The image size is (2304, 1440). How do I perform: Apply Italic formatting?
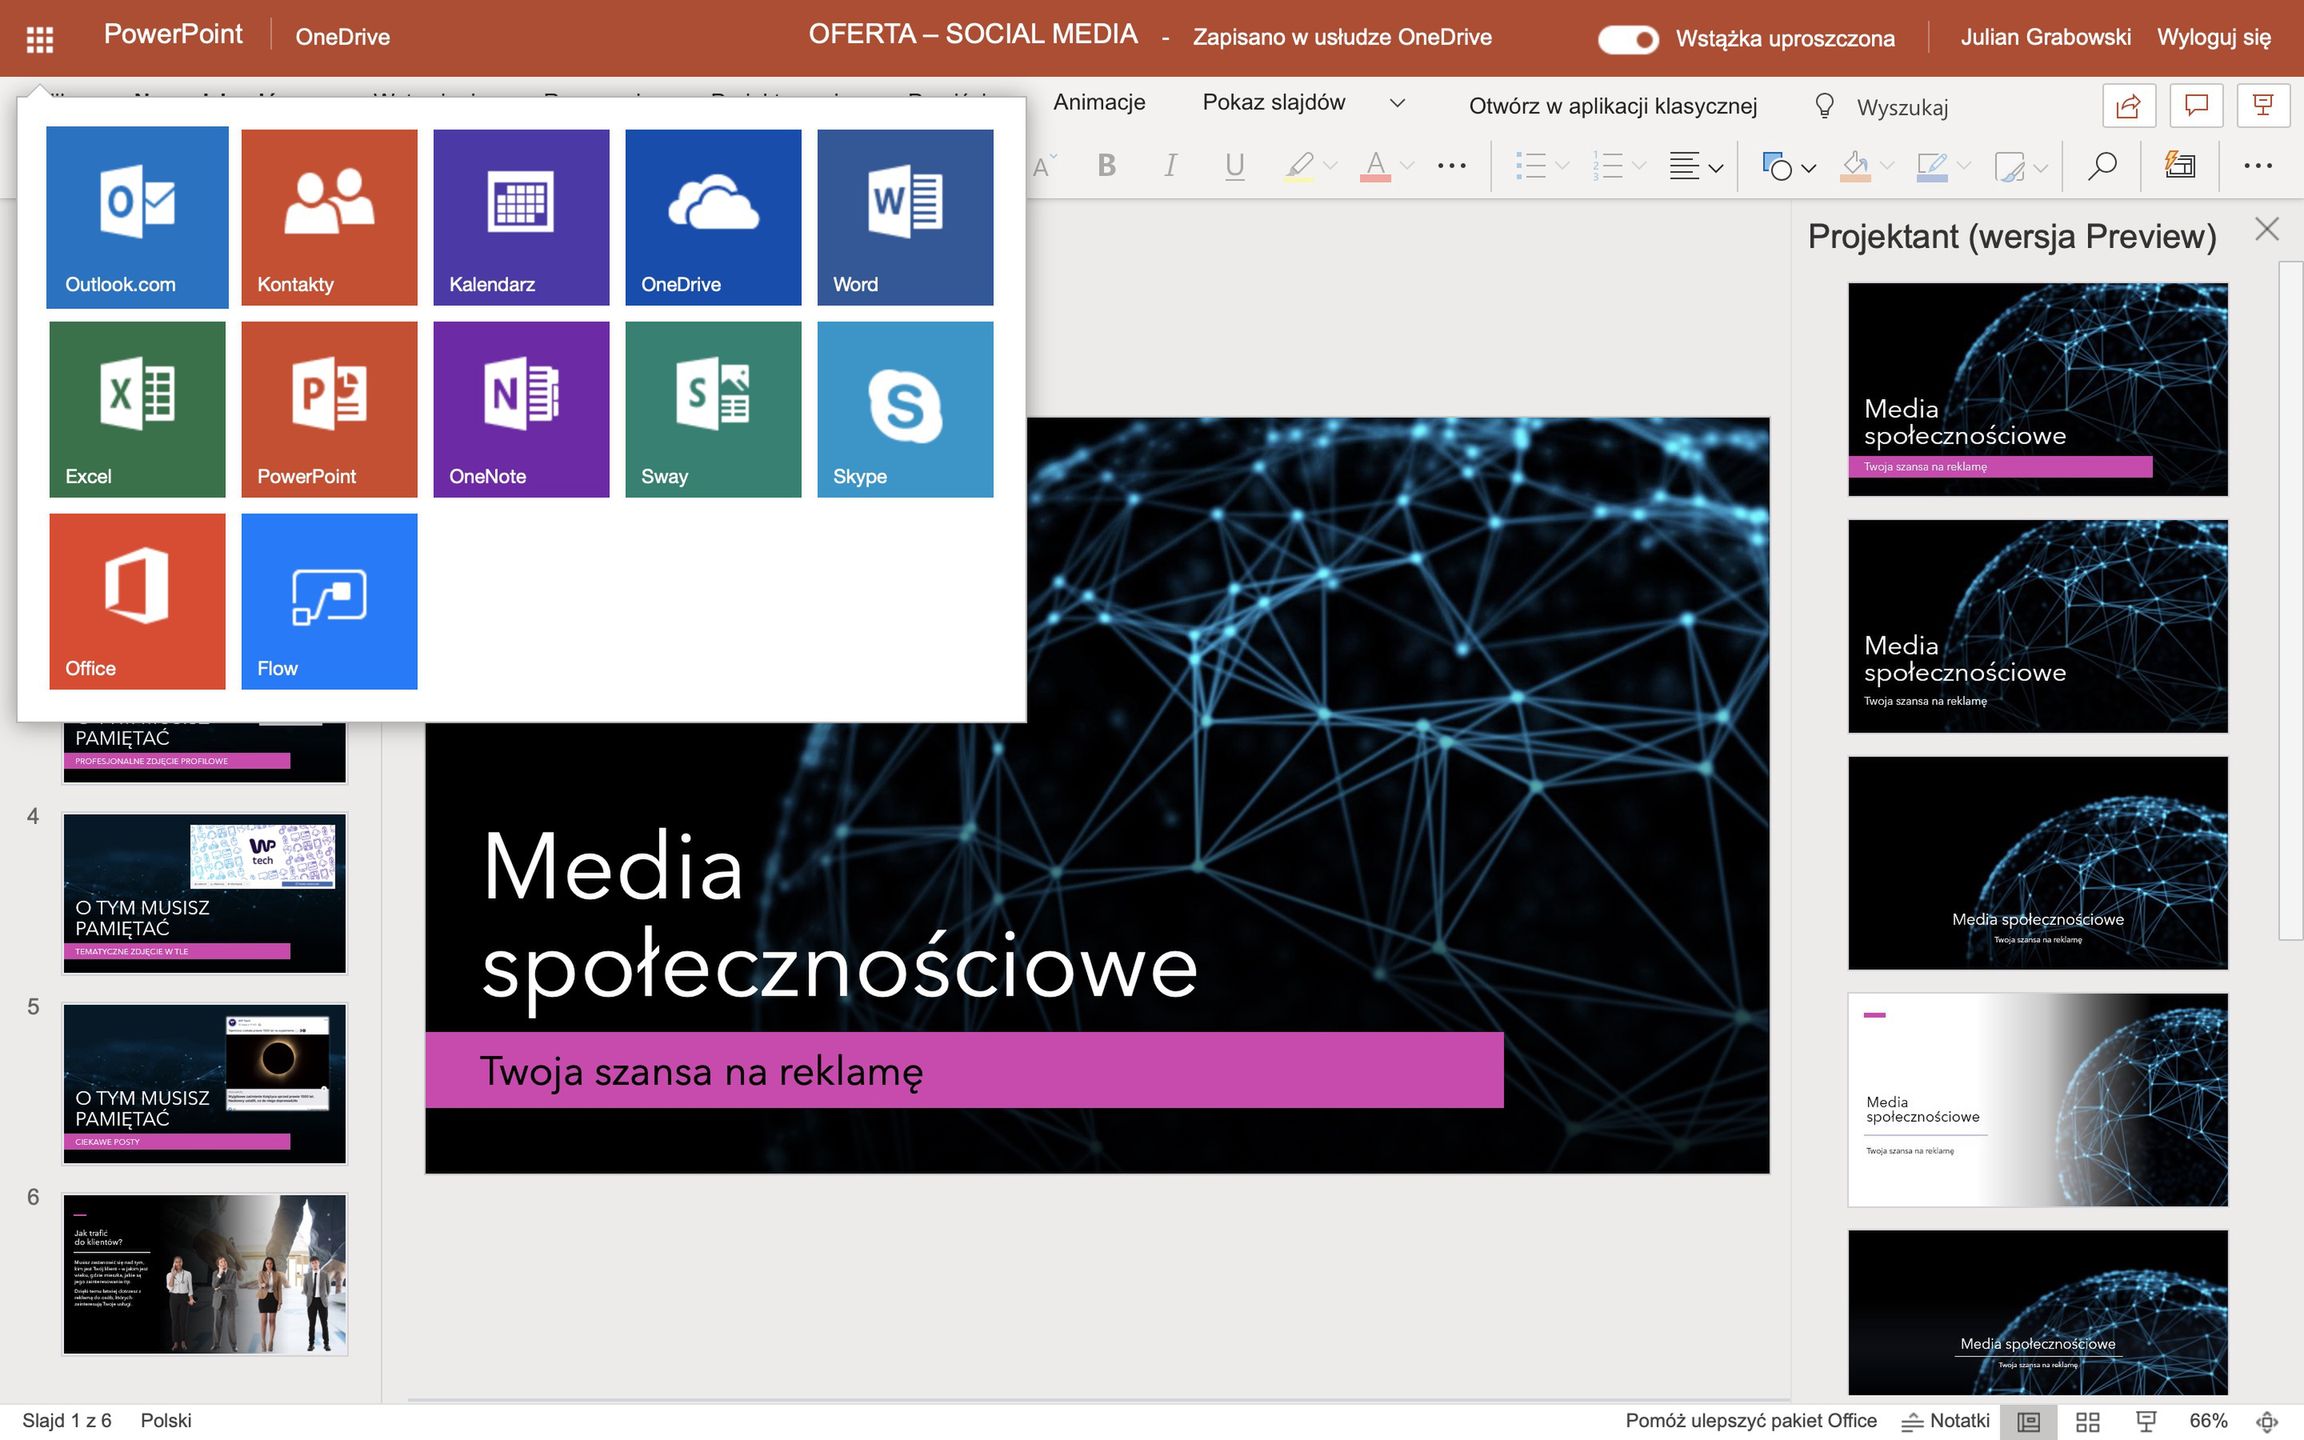click(1169, 165)
